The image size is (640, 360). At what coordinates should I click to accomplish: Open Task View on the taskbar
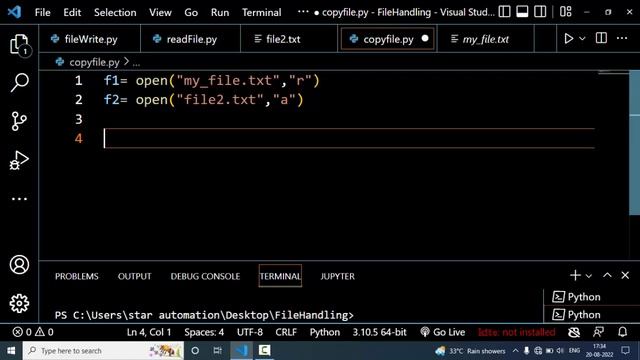click(218, 351)
